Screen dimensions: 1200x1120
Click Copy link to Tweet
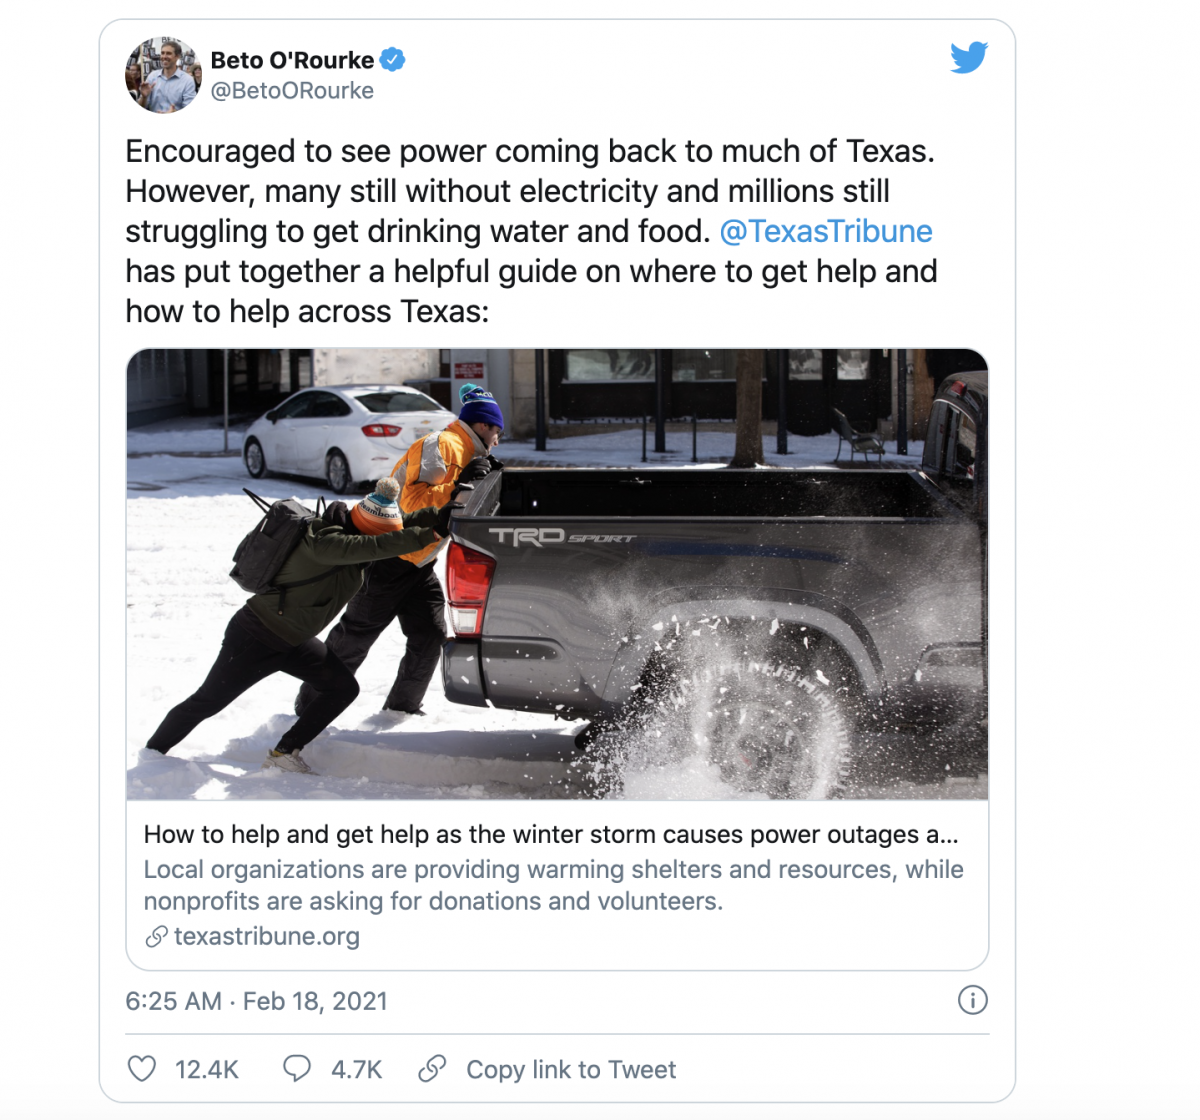click(x=571, y=1069)
